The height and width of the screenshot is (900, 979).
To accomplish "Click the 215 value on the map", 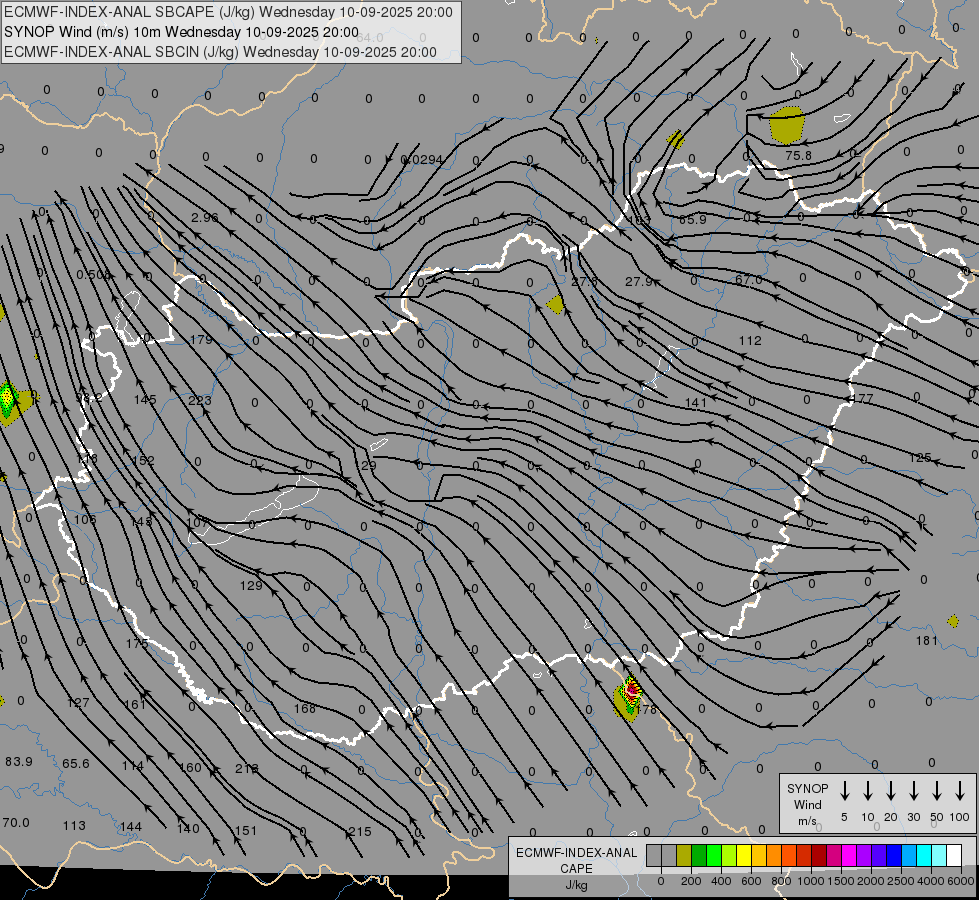I will tap(360, 831).
